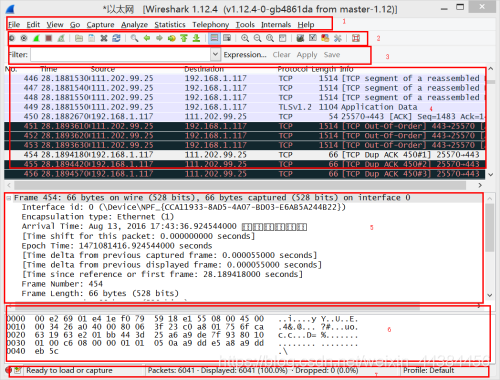Open the Help menu
This screenshot has height=380, width=500.
tap(306, 25)
